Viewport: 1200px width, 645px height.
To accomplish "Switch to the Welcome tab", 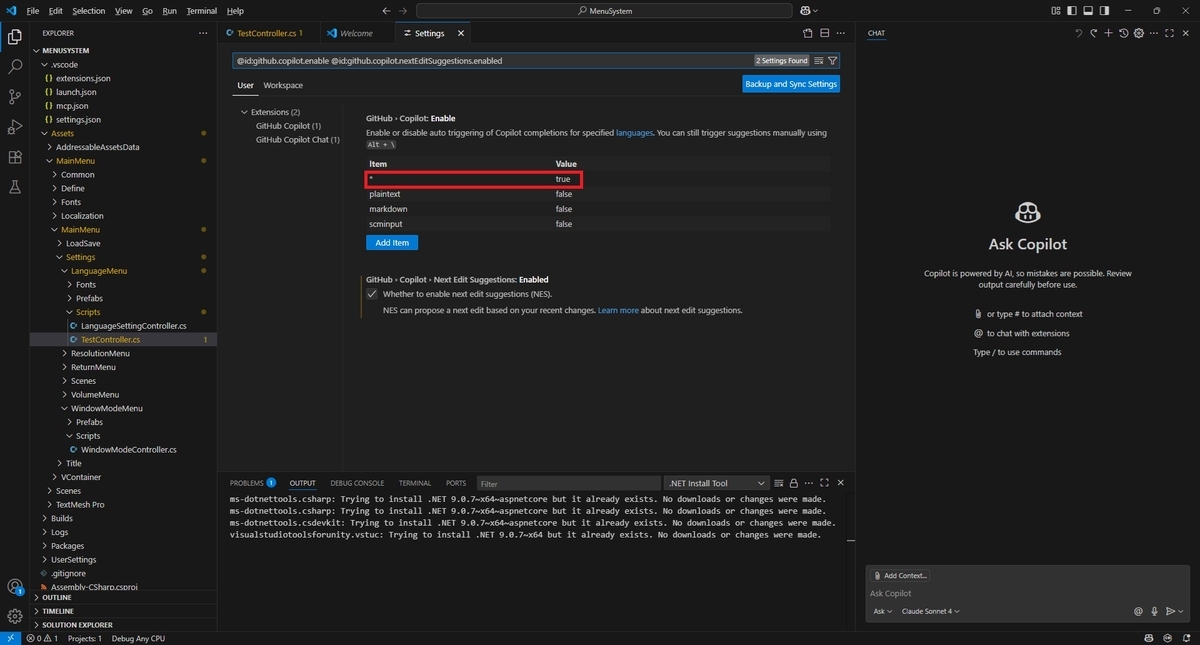I will point(356,33).
